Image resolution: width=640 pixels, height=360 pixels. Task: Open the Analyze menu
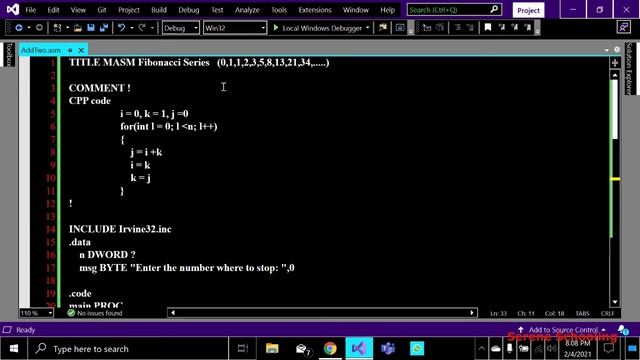pyautogui.click(x=247, y=10)
